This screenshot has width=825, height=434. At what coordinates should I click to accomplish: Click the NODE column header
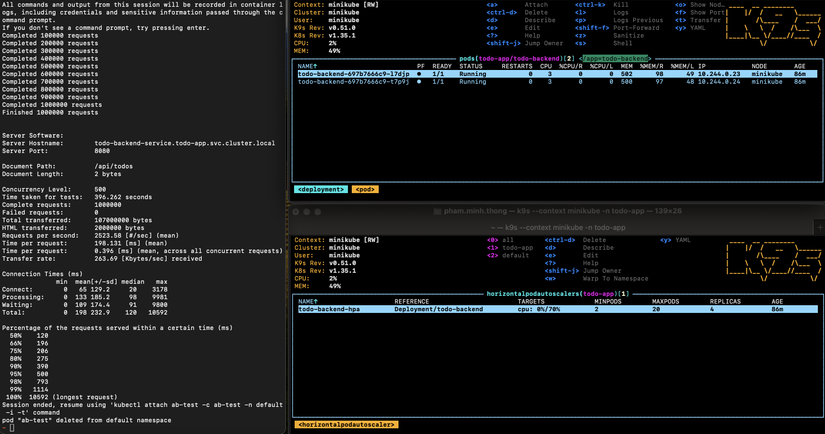click(x=759, y=66)
